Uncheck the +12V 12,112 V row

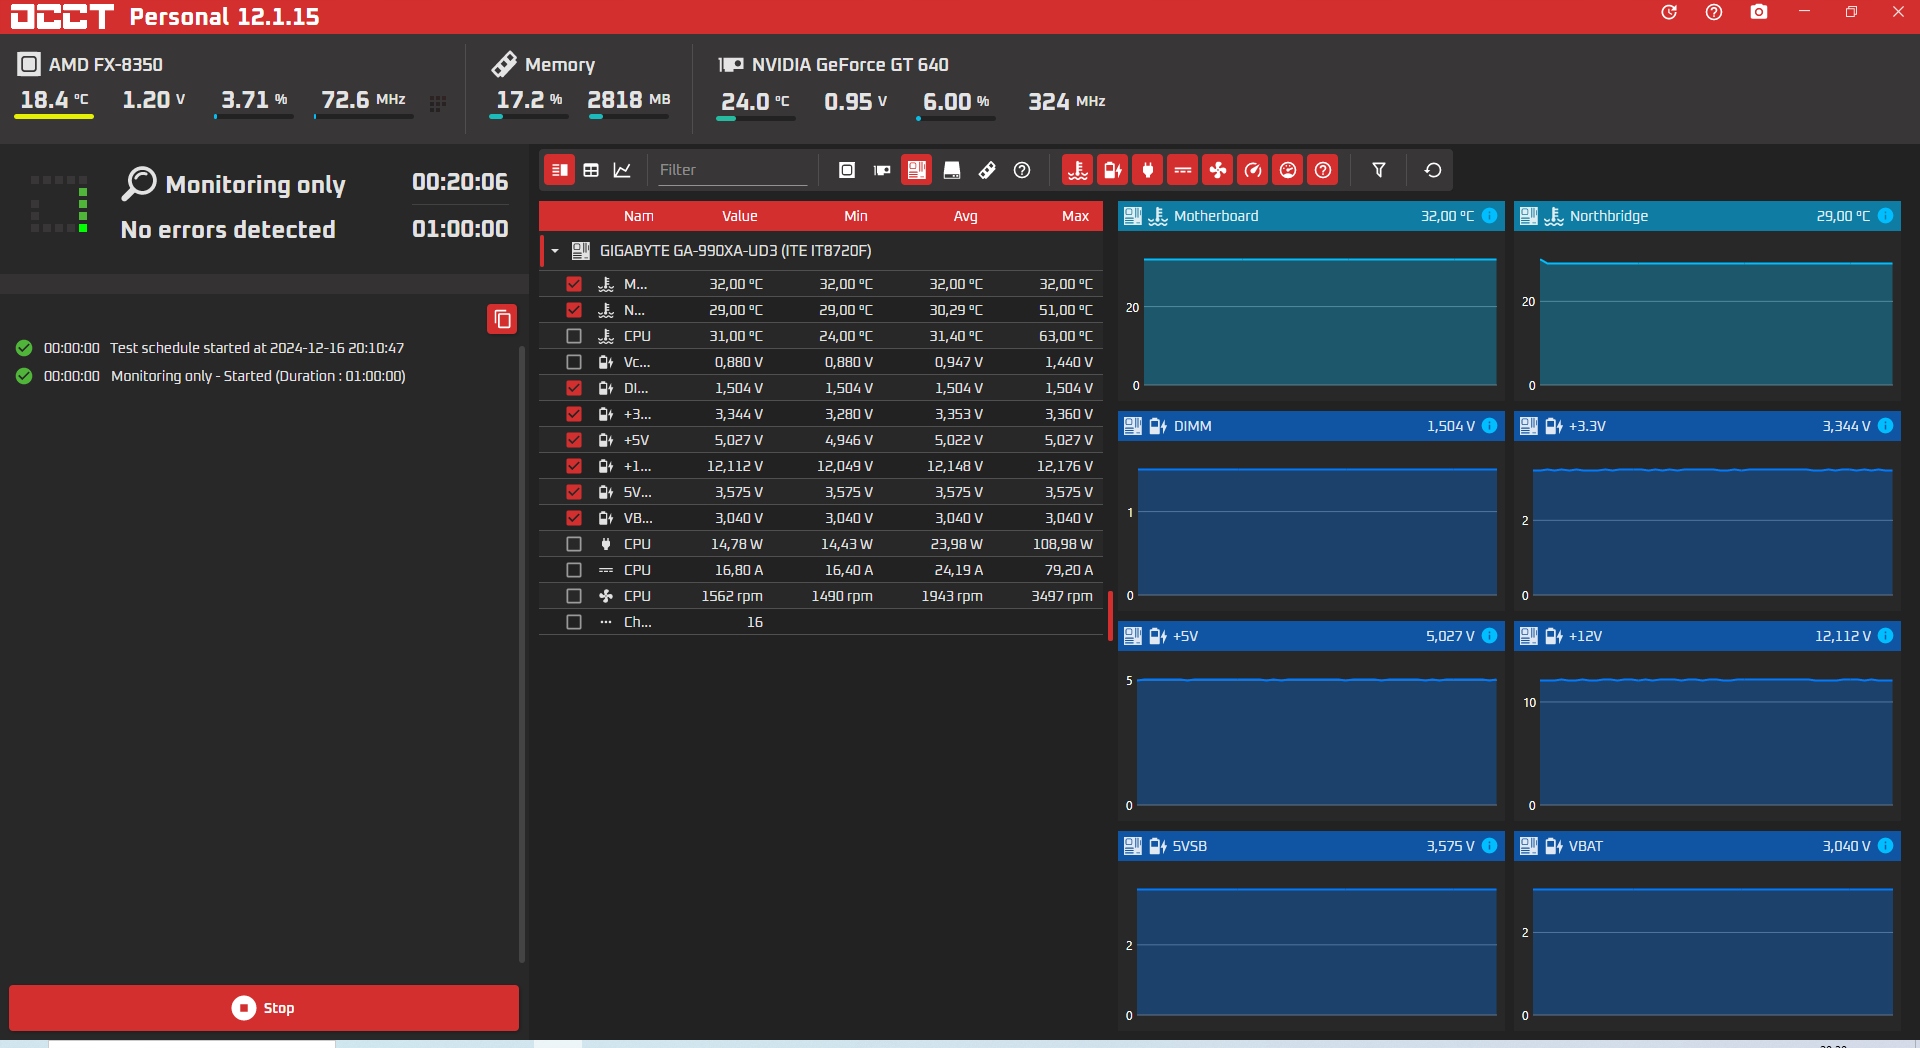coord(574,466)
